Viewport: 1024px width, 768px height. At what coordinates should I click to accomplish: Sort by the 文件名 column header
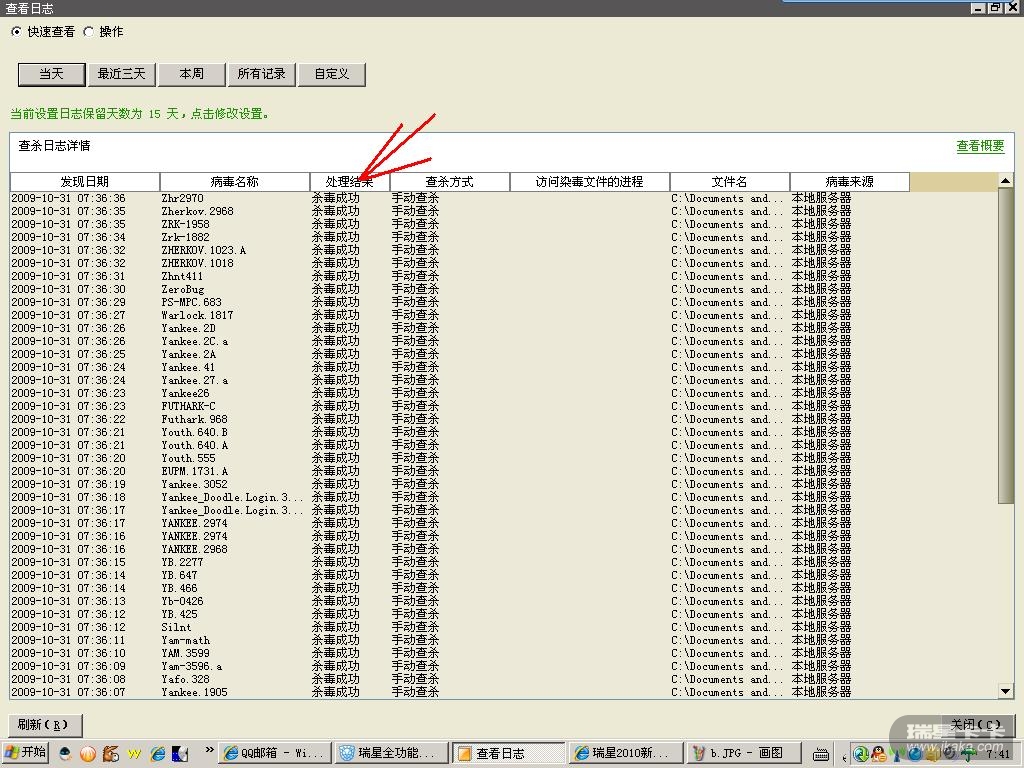tap(729, 182)
